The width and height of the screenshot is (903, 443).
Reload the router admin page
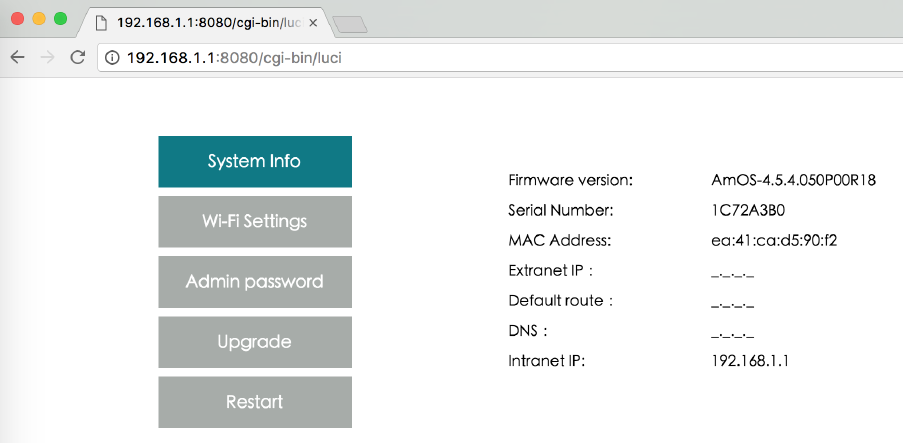click(77, 57)
